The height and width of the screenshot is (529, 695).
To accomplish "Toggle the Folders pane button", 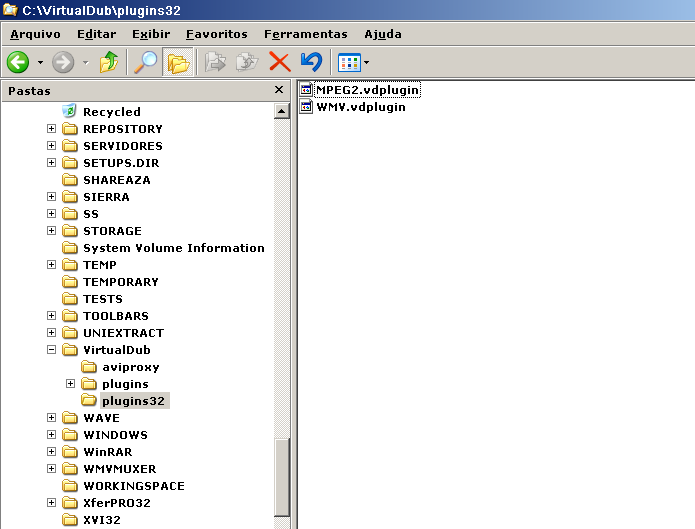I will 178,62.
